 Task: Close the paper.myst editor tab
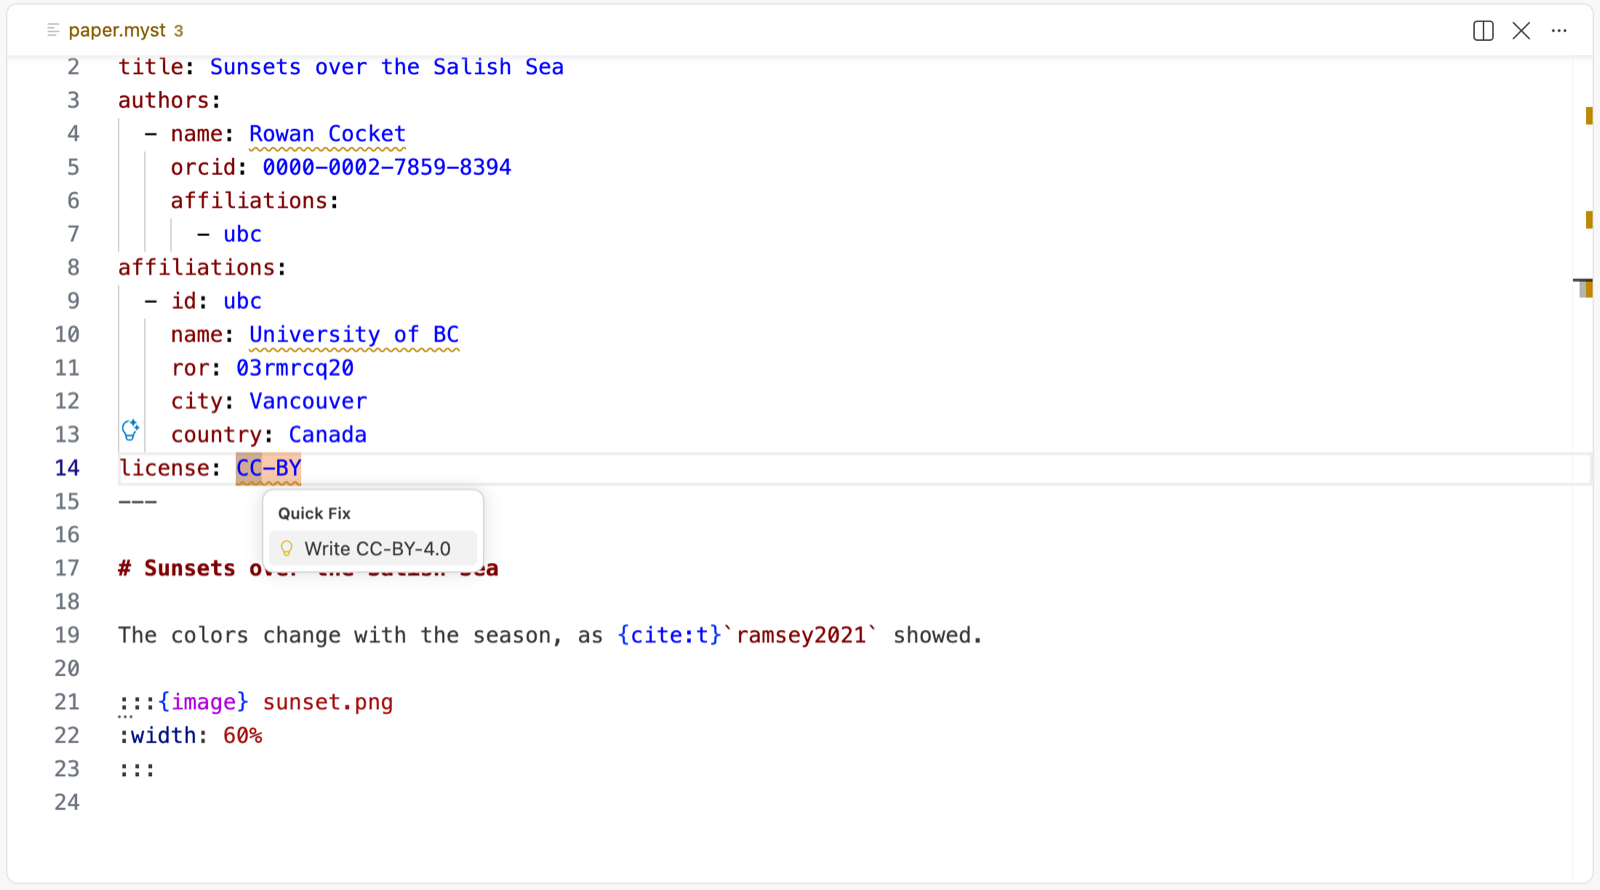point(1521,31)
